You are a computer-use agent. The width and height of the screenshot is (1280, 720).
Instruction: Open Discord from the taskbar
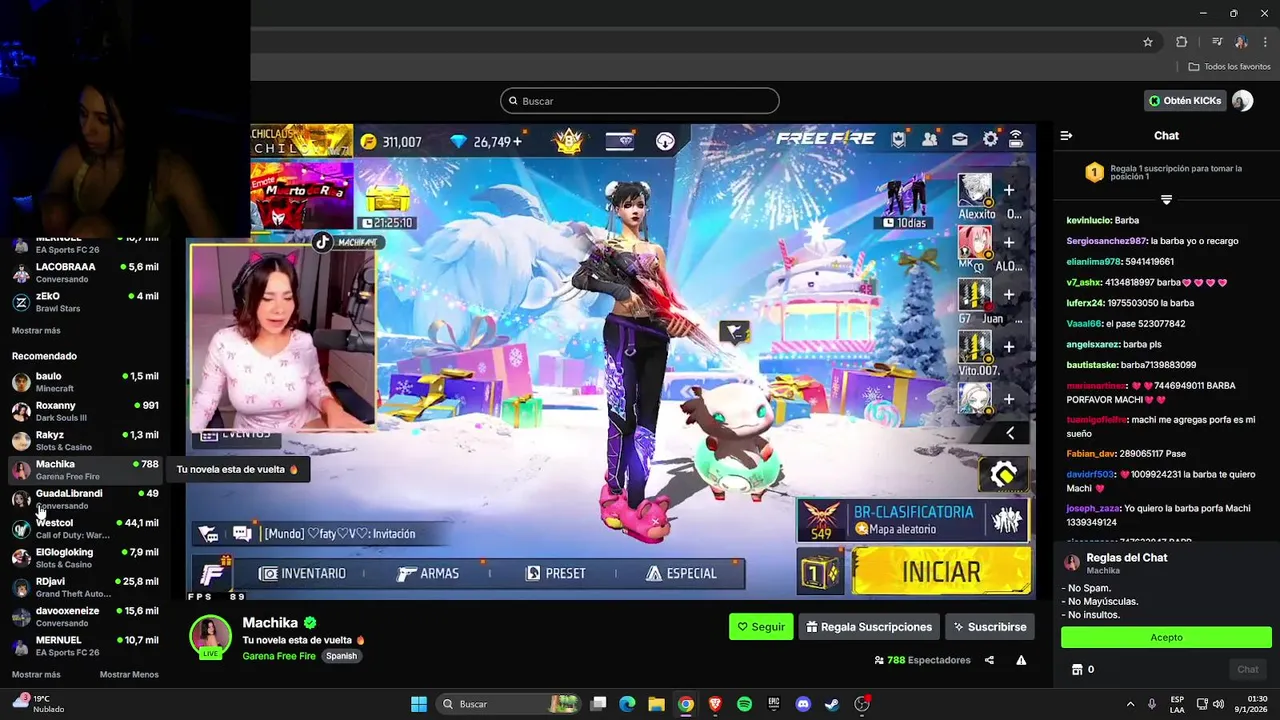802,704
